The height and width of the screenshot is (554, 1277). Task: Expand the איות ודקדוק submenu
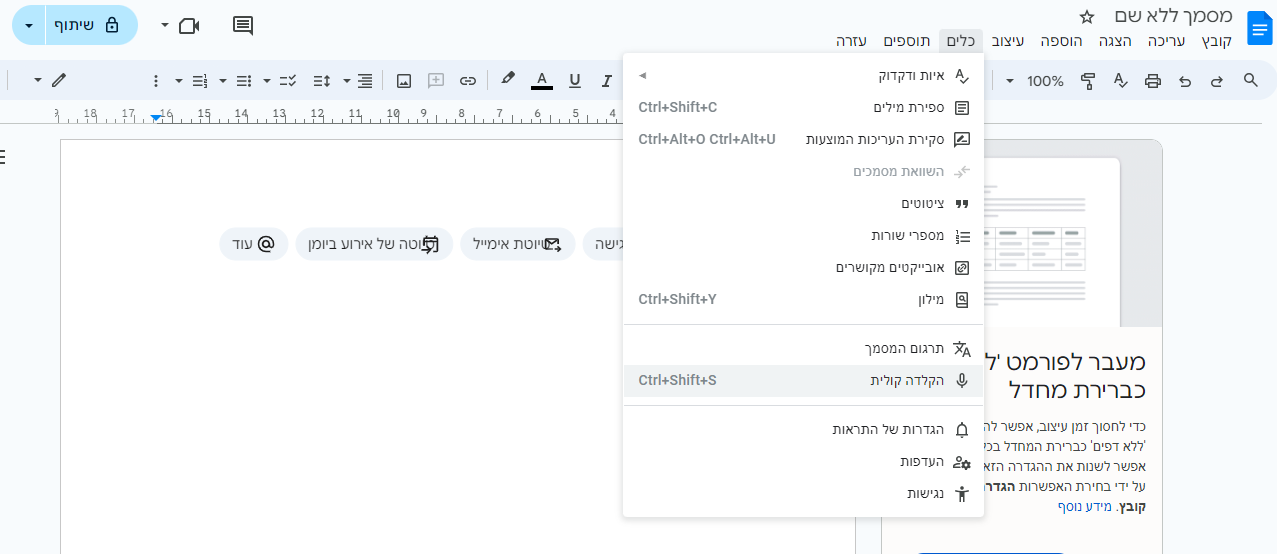803,75
